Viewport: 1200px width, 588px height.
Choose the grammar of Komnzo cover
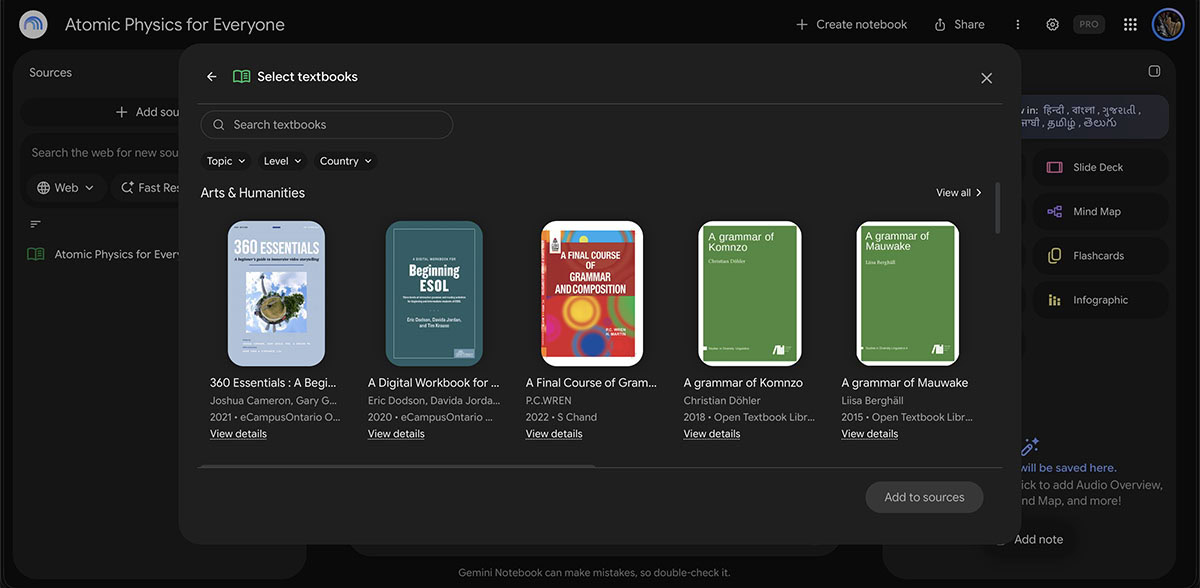point(750,293)
